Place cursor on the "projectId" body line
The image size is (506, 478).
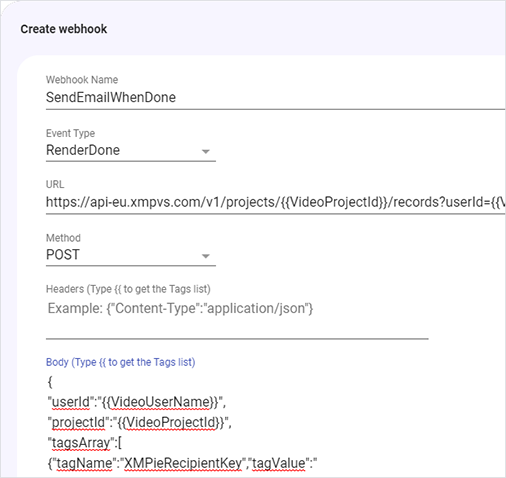point(139,422)
